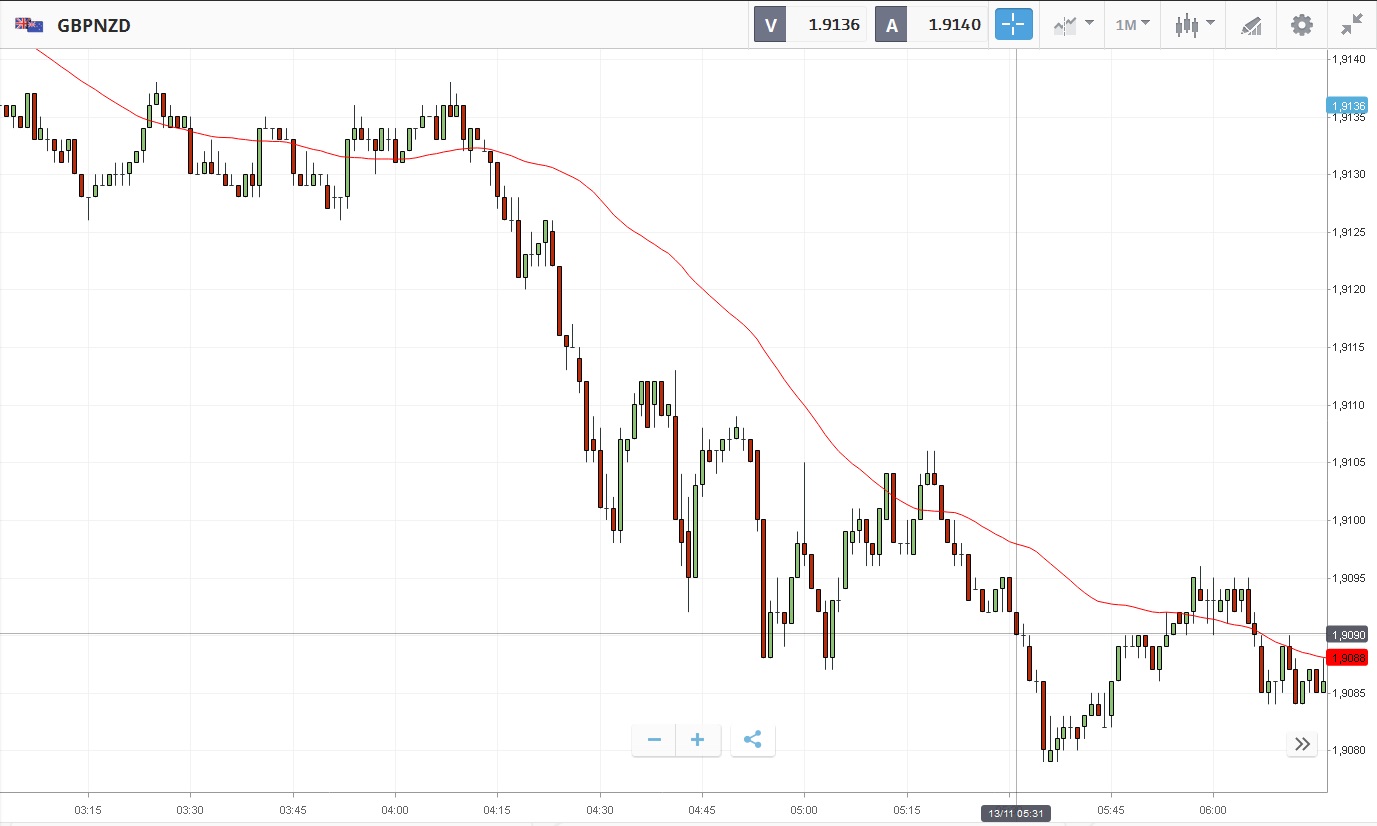Click the 13/11 05:31 crosshair time label
This screenshot has width=1377, height=826.
click(1014, 813)
